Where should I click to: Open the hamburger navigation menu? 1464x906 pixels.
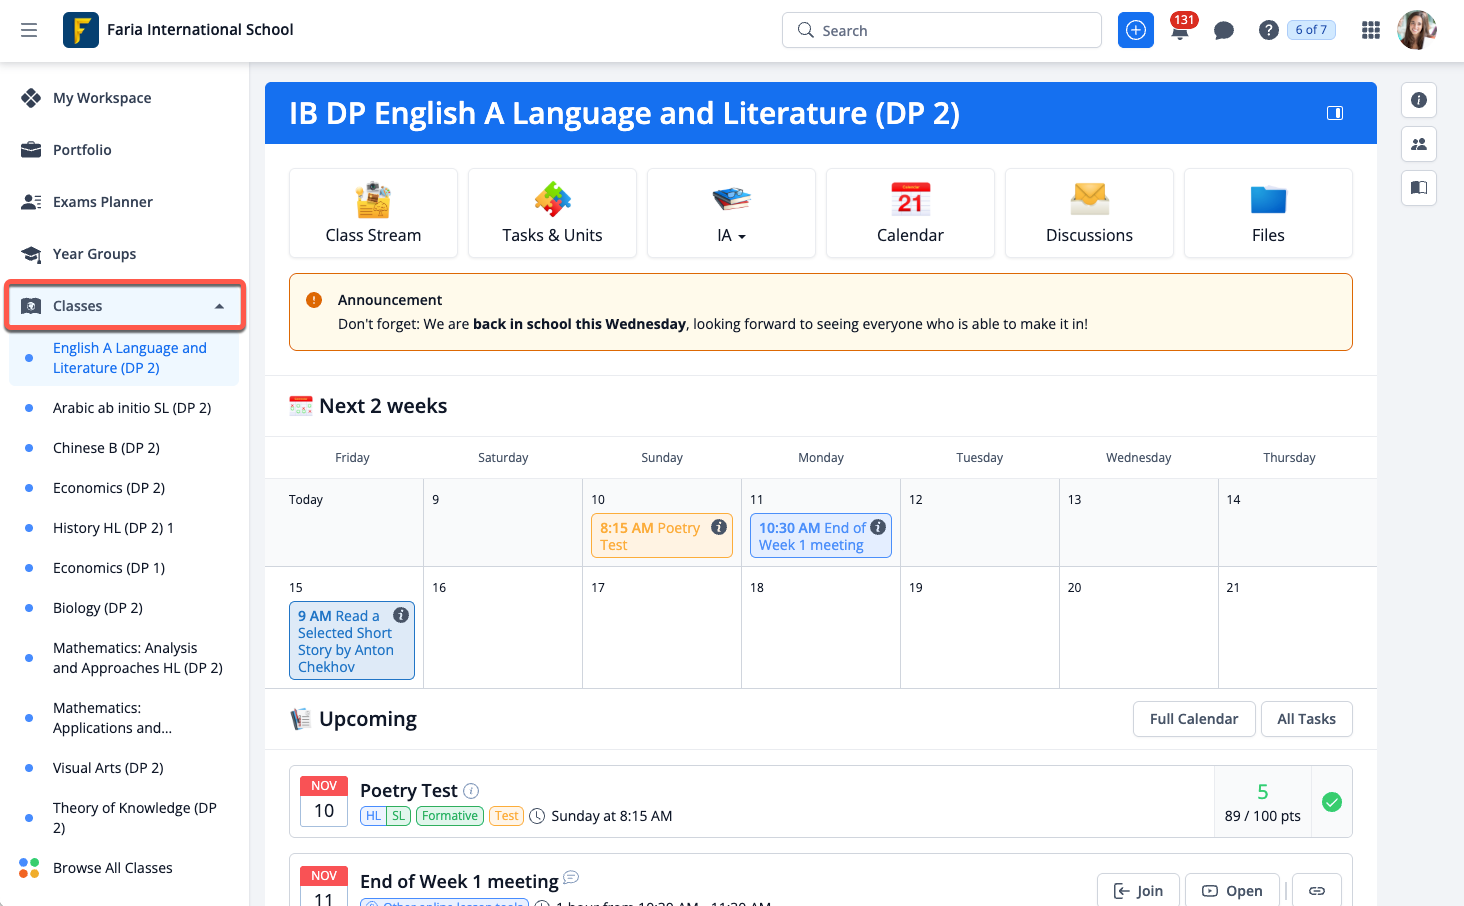[x=29, y=30]
